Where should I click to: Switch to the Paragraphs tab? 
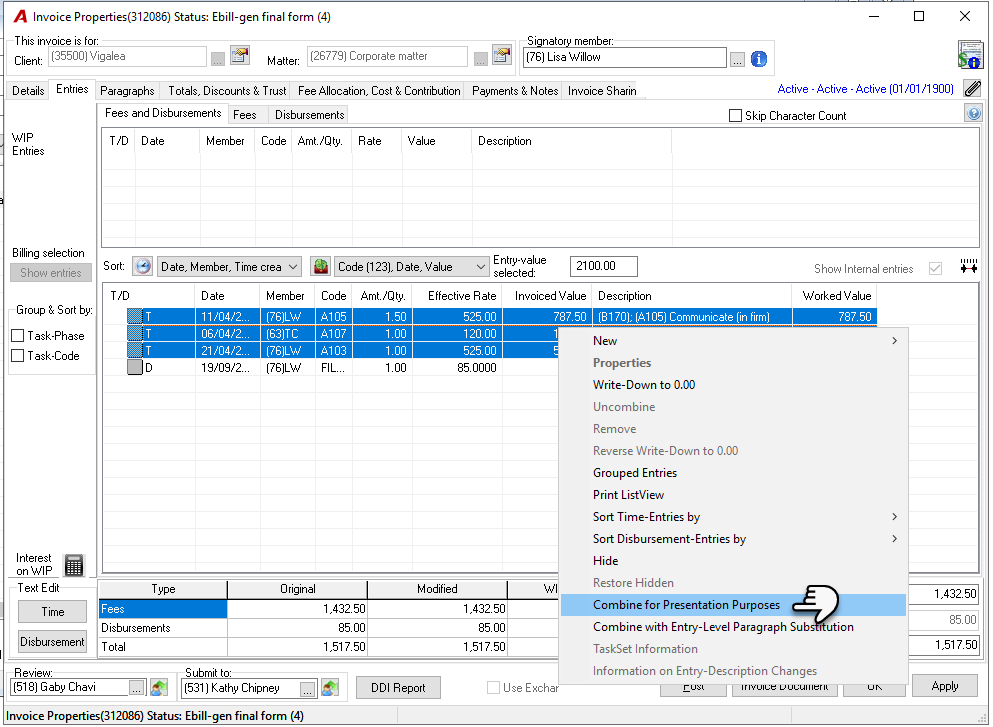click(127, 91)
